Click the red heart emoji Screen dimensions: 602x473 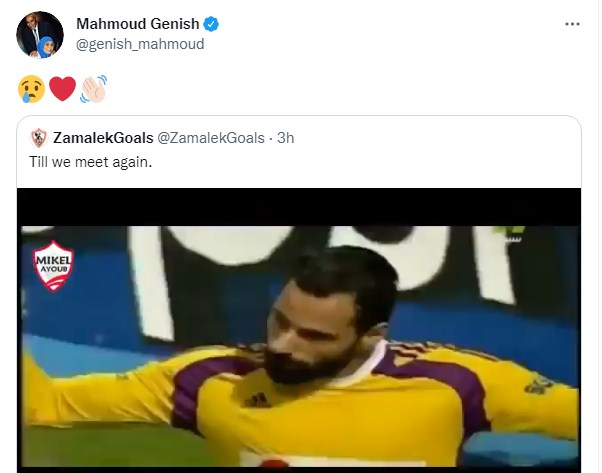click(x=62, y=89)
